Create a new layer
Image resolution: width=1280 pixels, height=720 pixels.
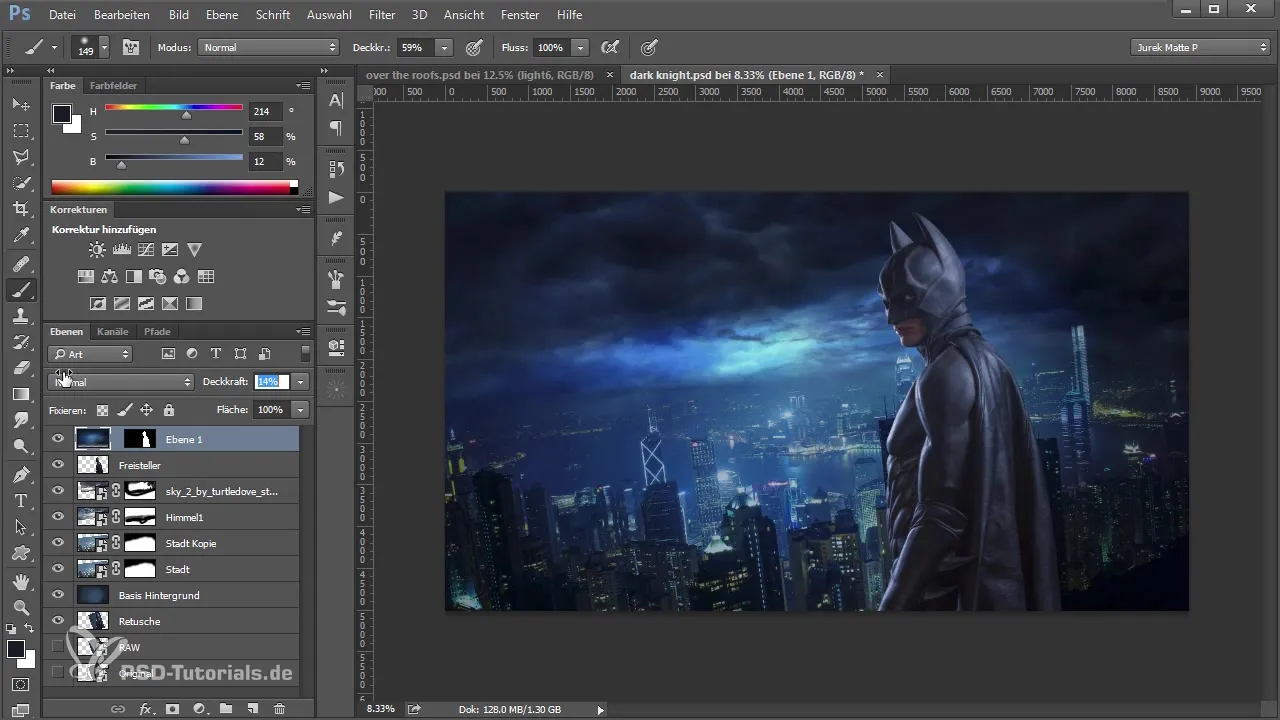point(253,708)
